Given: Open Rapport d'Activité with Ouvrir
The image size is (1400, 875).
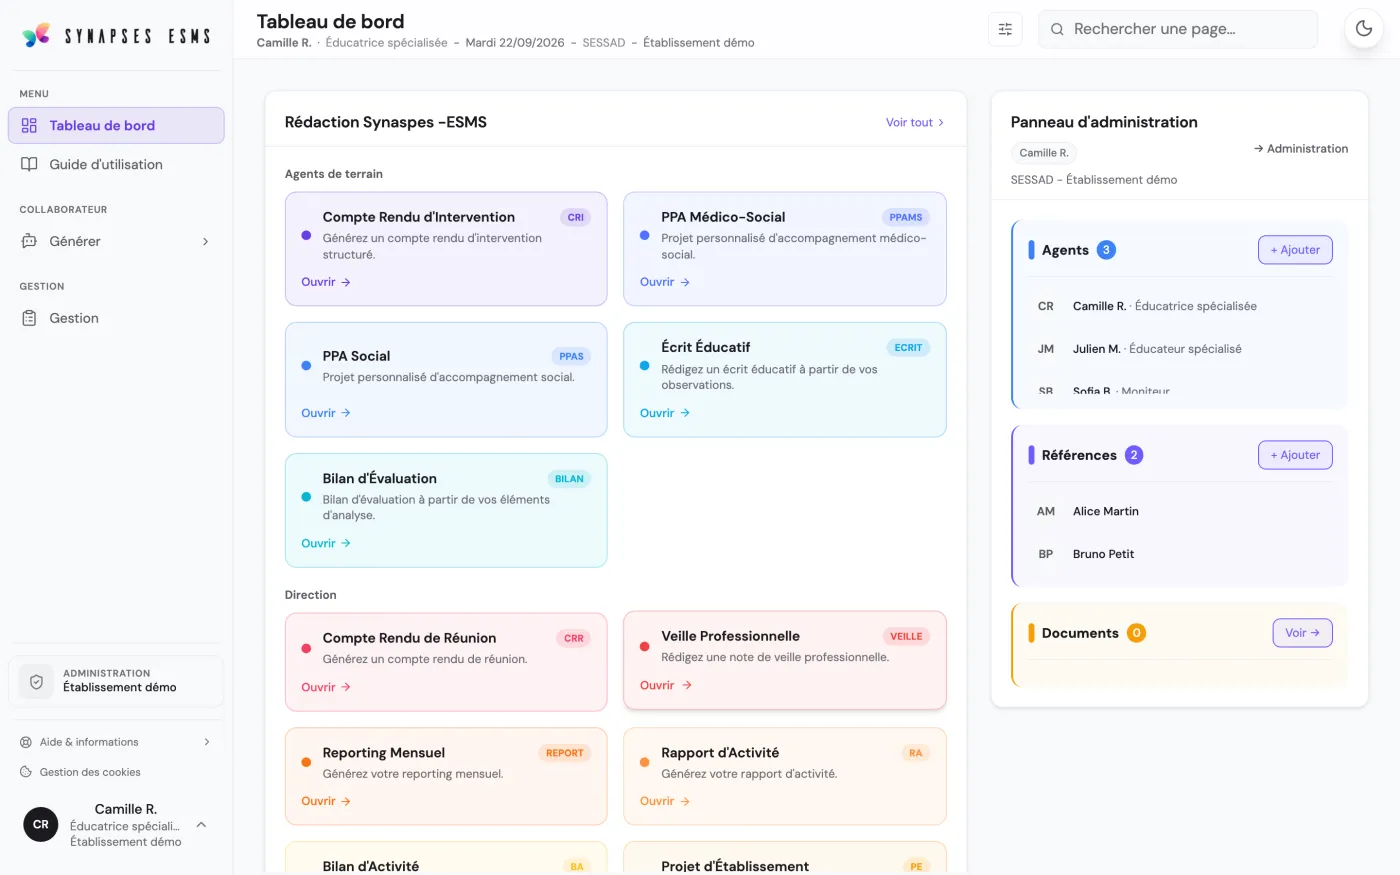Looking at the screenshot, I should tap(665, 801).
